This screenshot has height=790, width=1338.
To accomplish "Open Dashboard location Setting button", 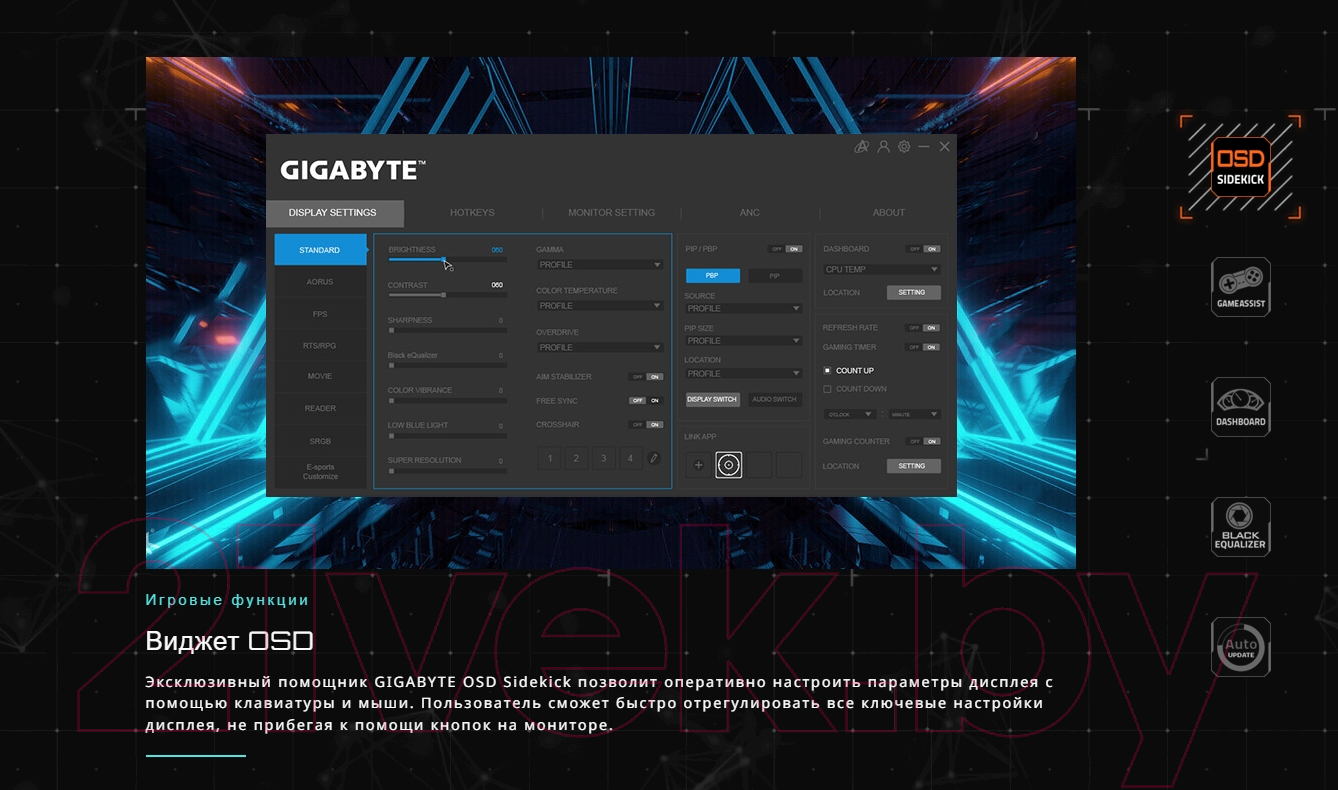I will point(913,293).
